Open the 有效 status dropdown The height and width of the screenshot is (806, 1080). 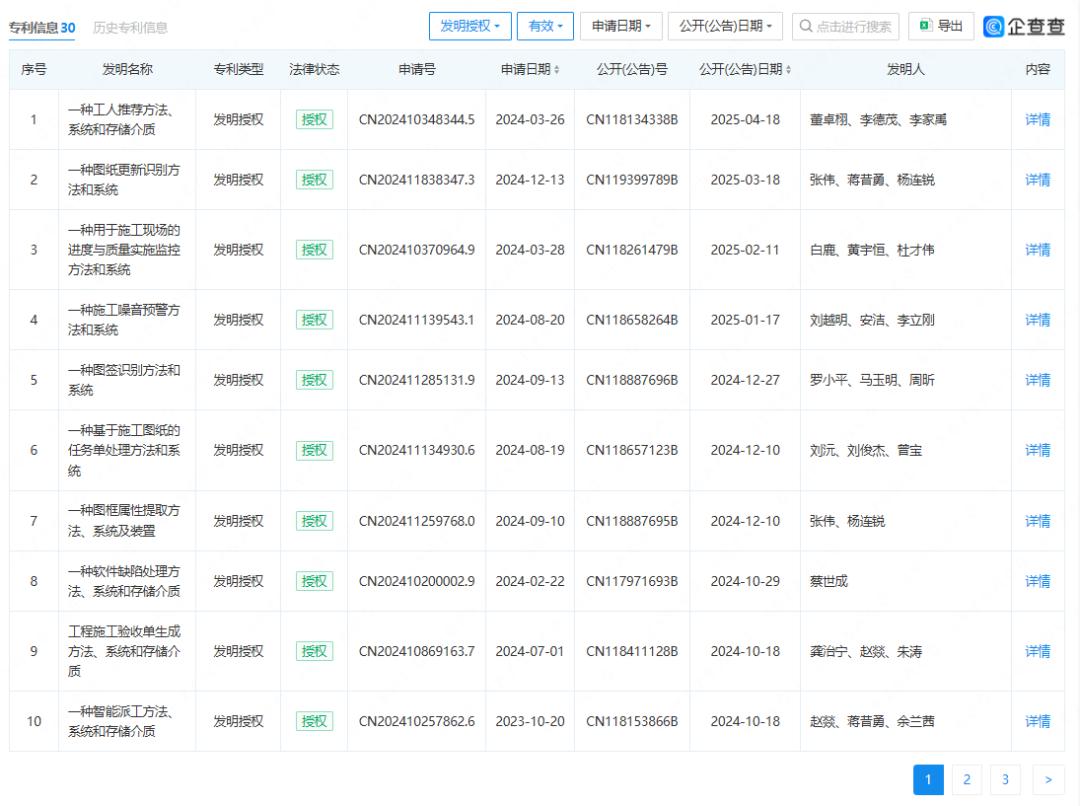(x=545, y=26)
